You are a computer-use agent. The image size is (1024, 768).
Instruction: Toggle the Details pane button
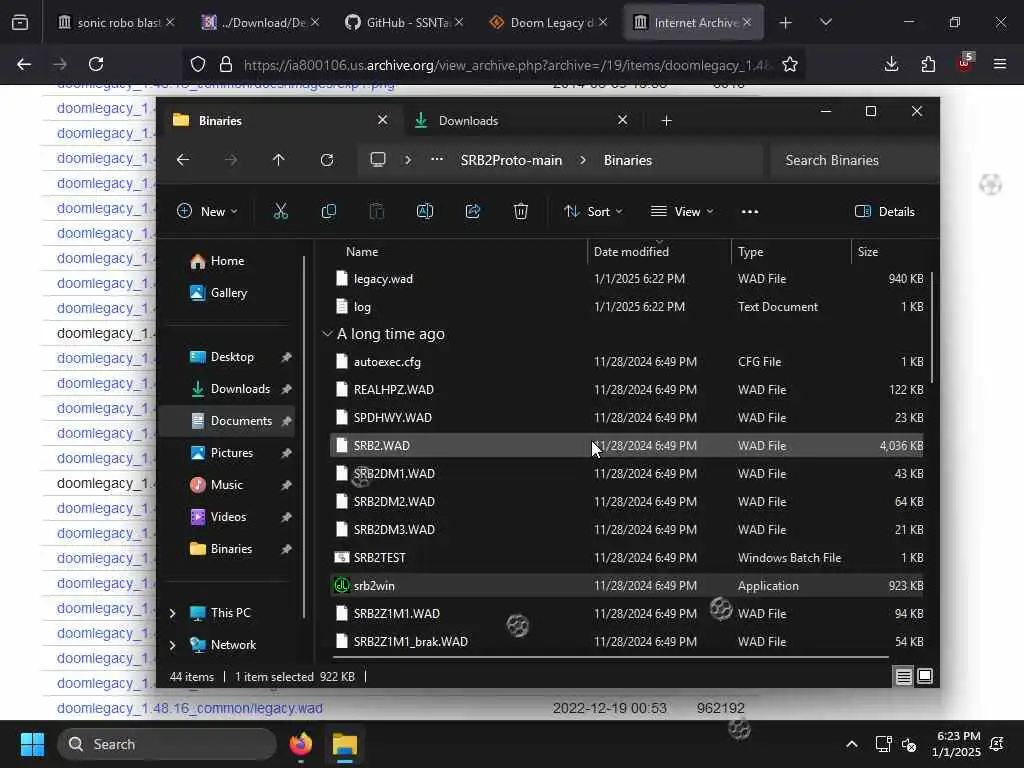(x=884, y=212)
